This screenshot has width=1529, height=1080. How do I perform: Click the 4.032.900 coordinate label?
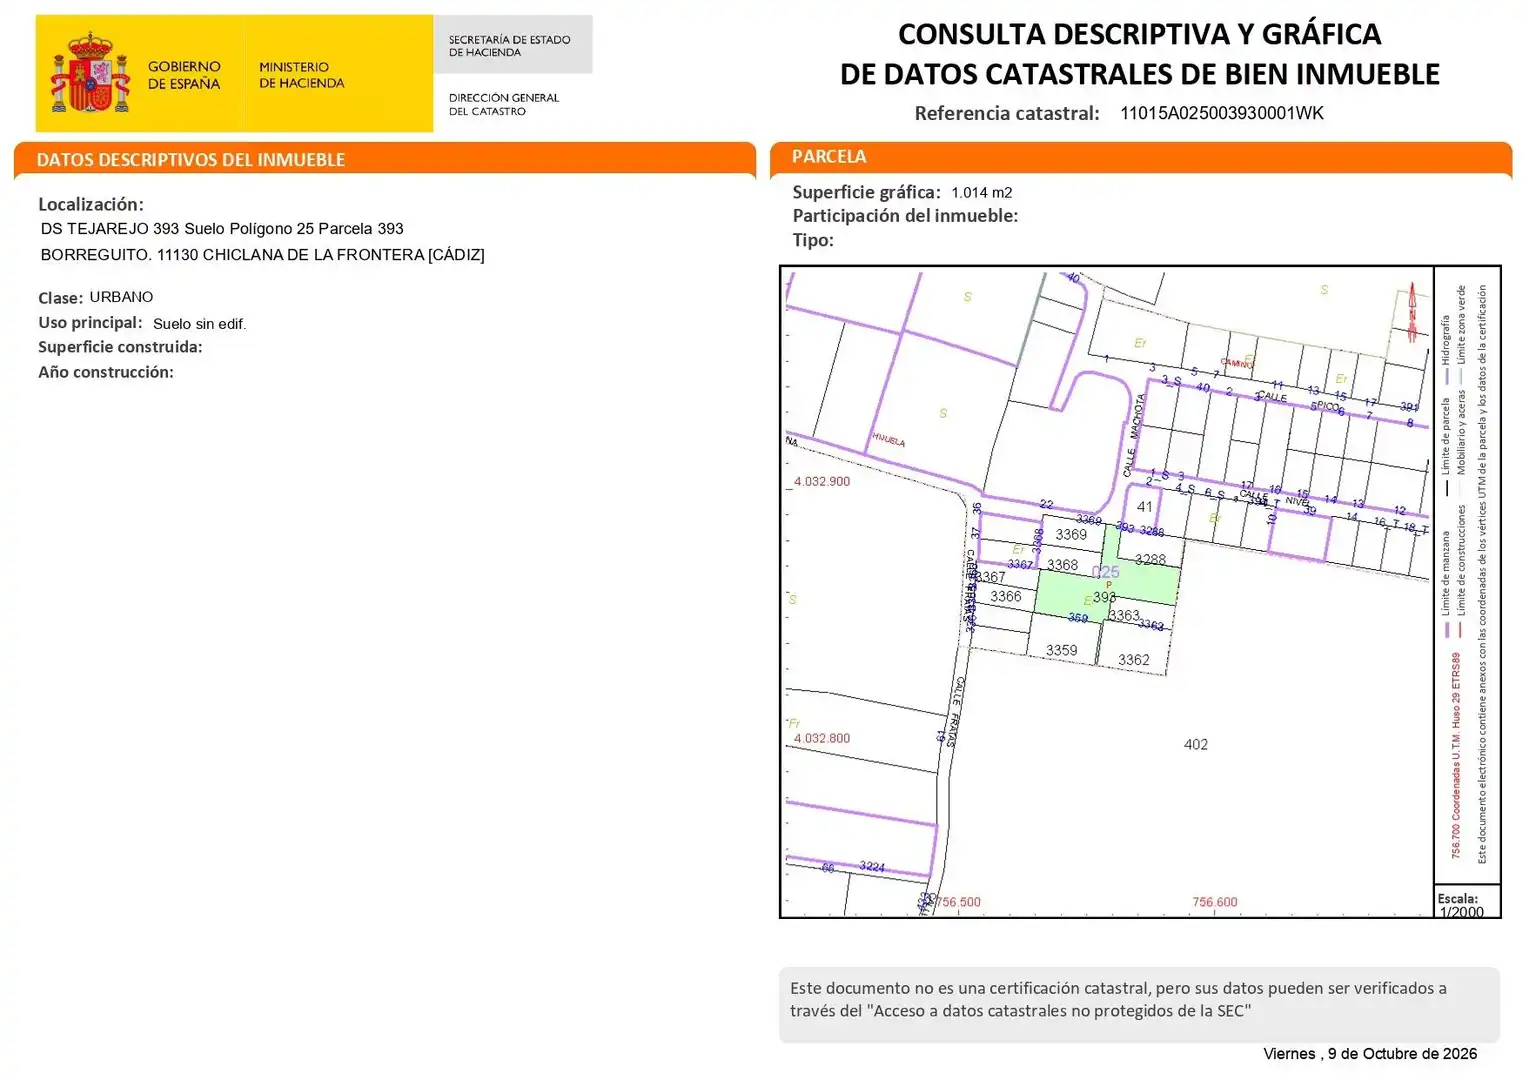click(822, 481)
